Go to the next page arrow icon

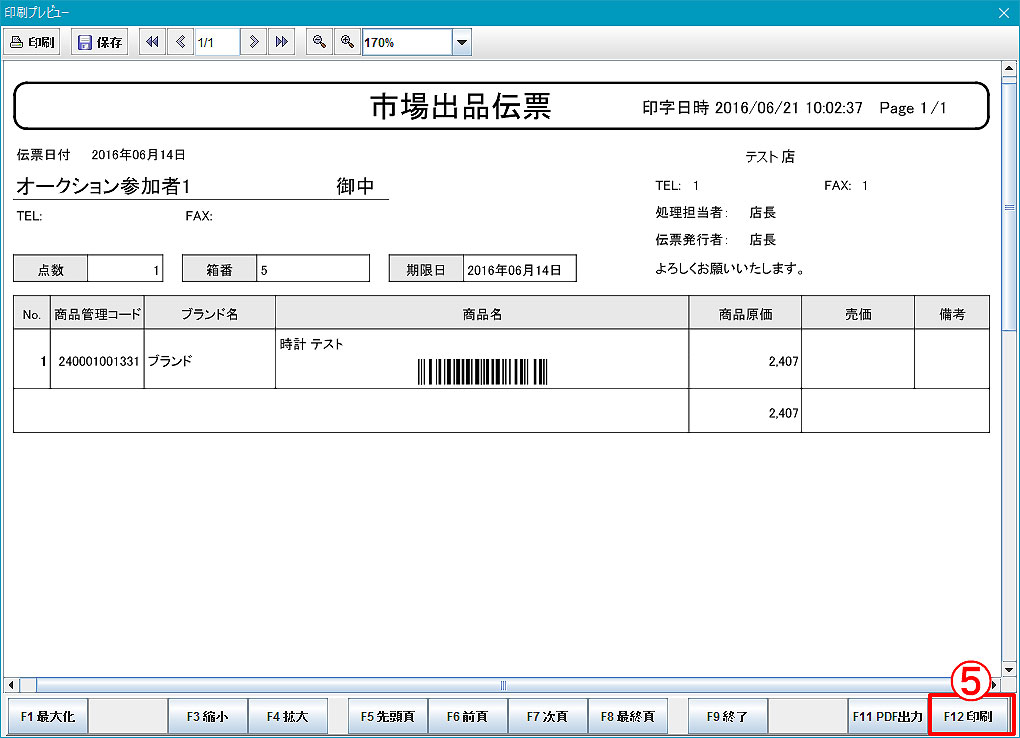pos(253,41)
